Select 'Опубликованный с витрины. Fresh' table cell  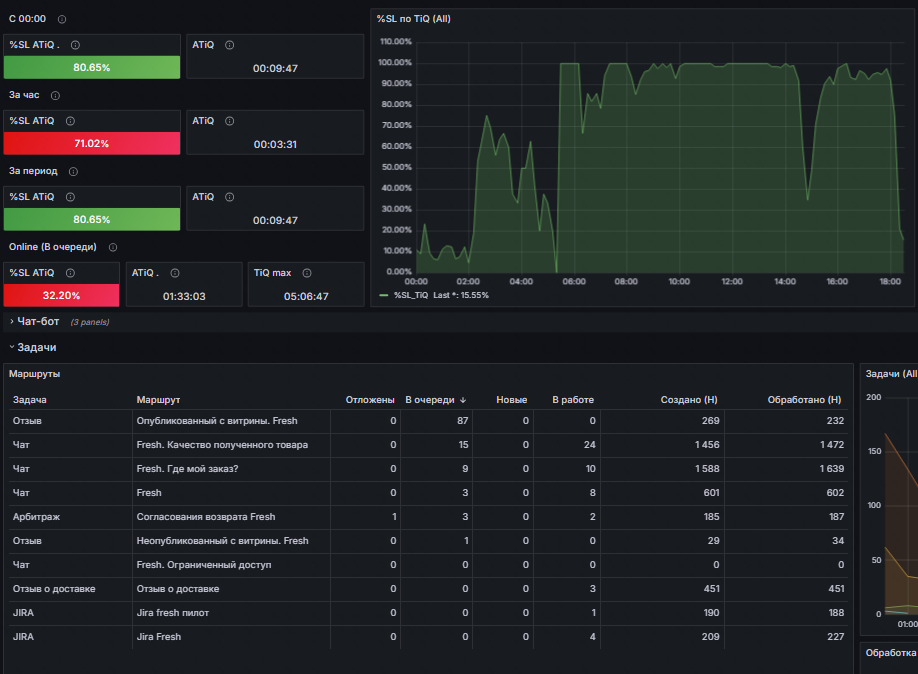click(217, 421)
